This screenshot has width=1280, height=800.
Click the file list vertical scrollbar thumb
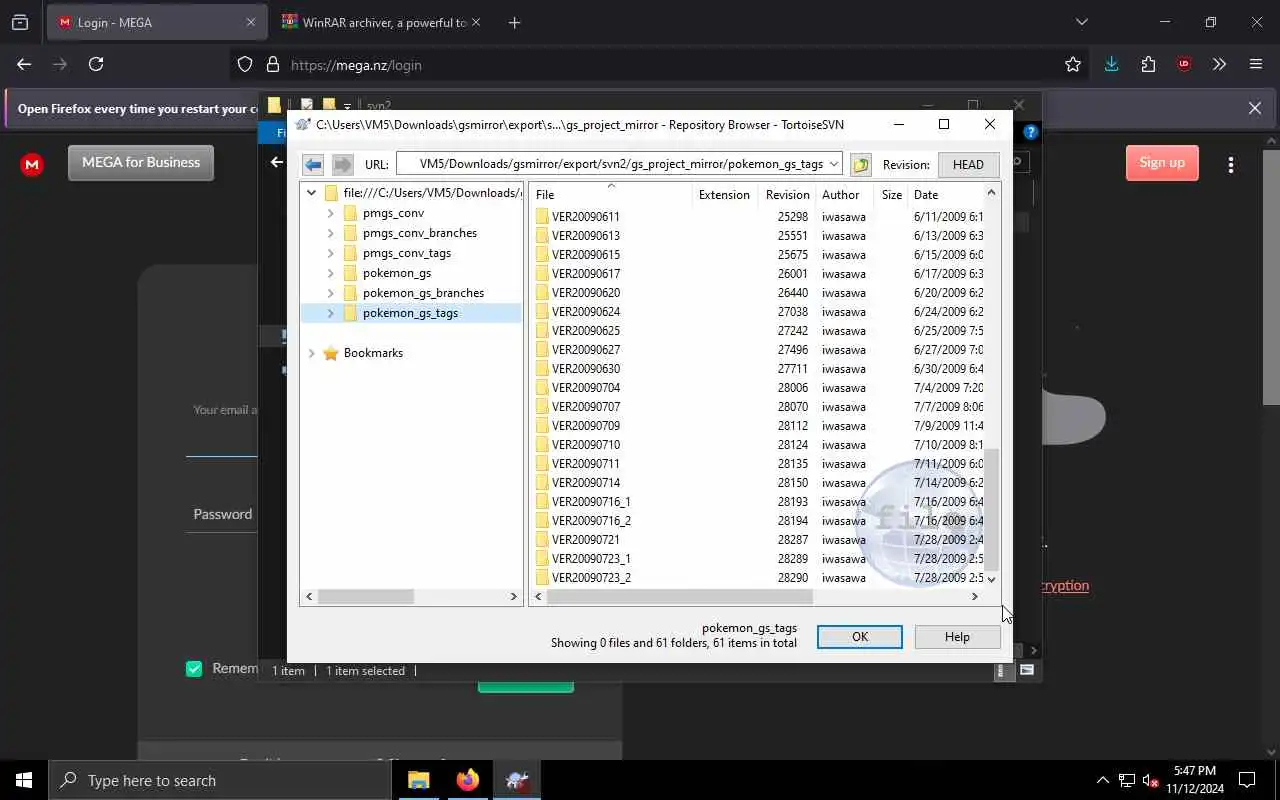pyautogui.click(x=991, y=510)
